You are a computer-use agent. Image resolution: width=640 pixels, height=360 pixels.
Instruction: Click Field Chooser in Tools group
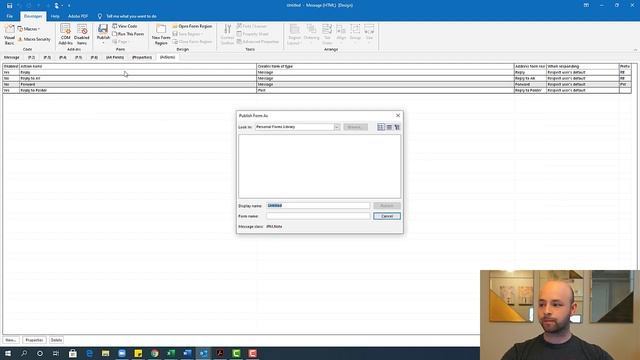coord(251,26)
